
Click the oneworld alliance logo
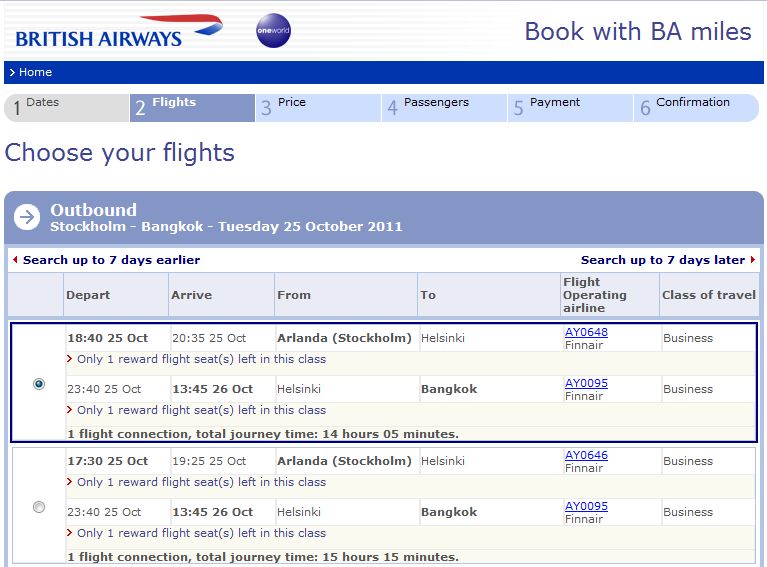pyautogui.click(x=273, y=31)
